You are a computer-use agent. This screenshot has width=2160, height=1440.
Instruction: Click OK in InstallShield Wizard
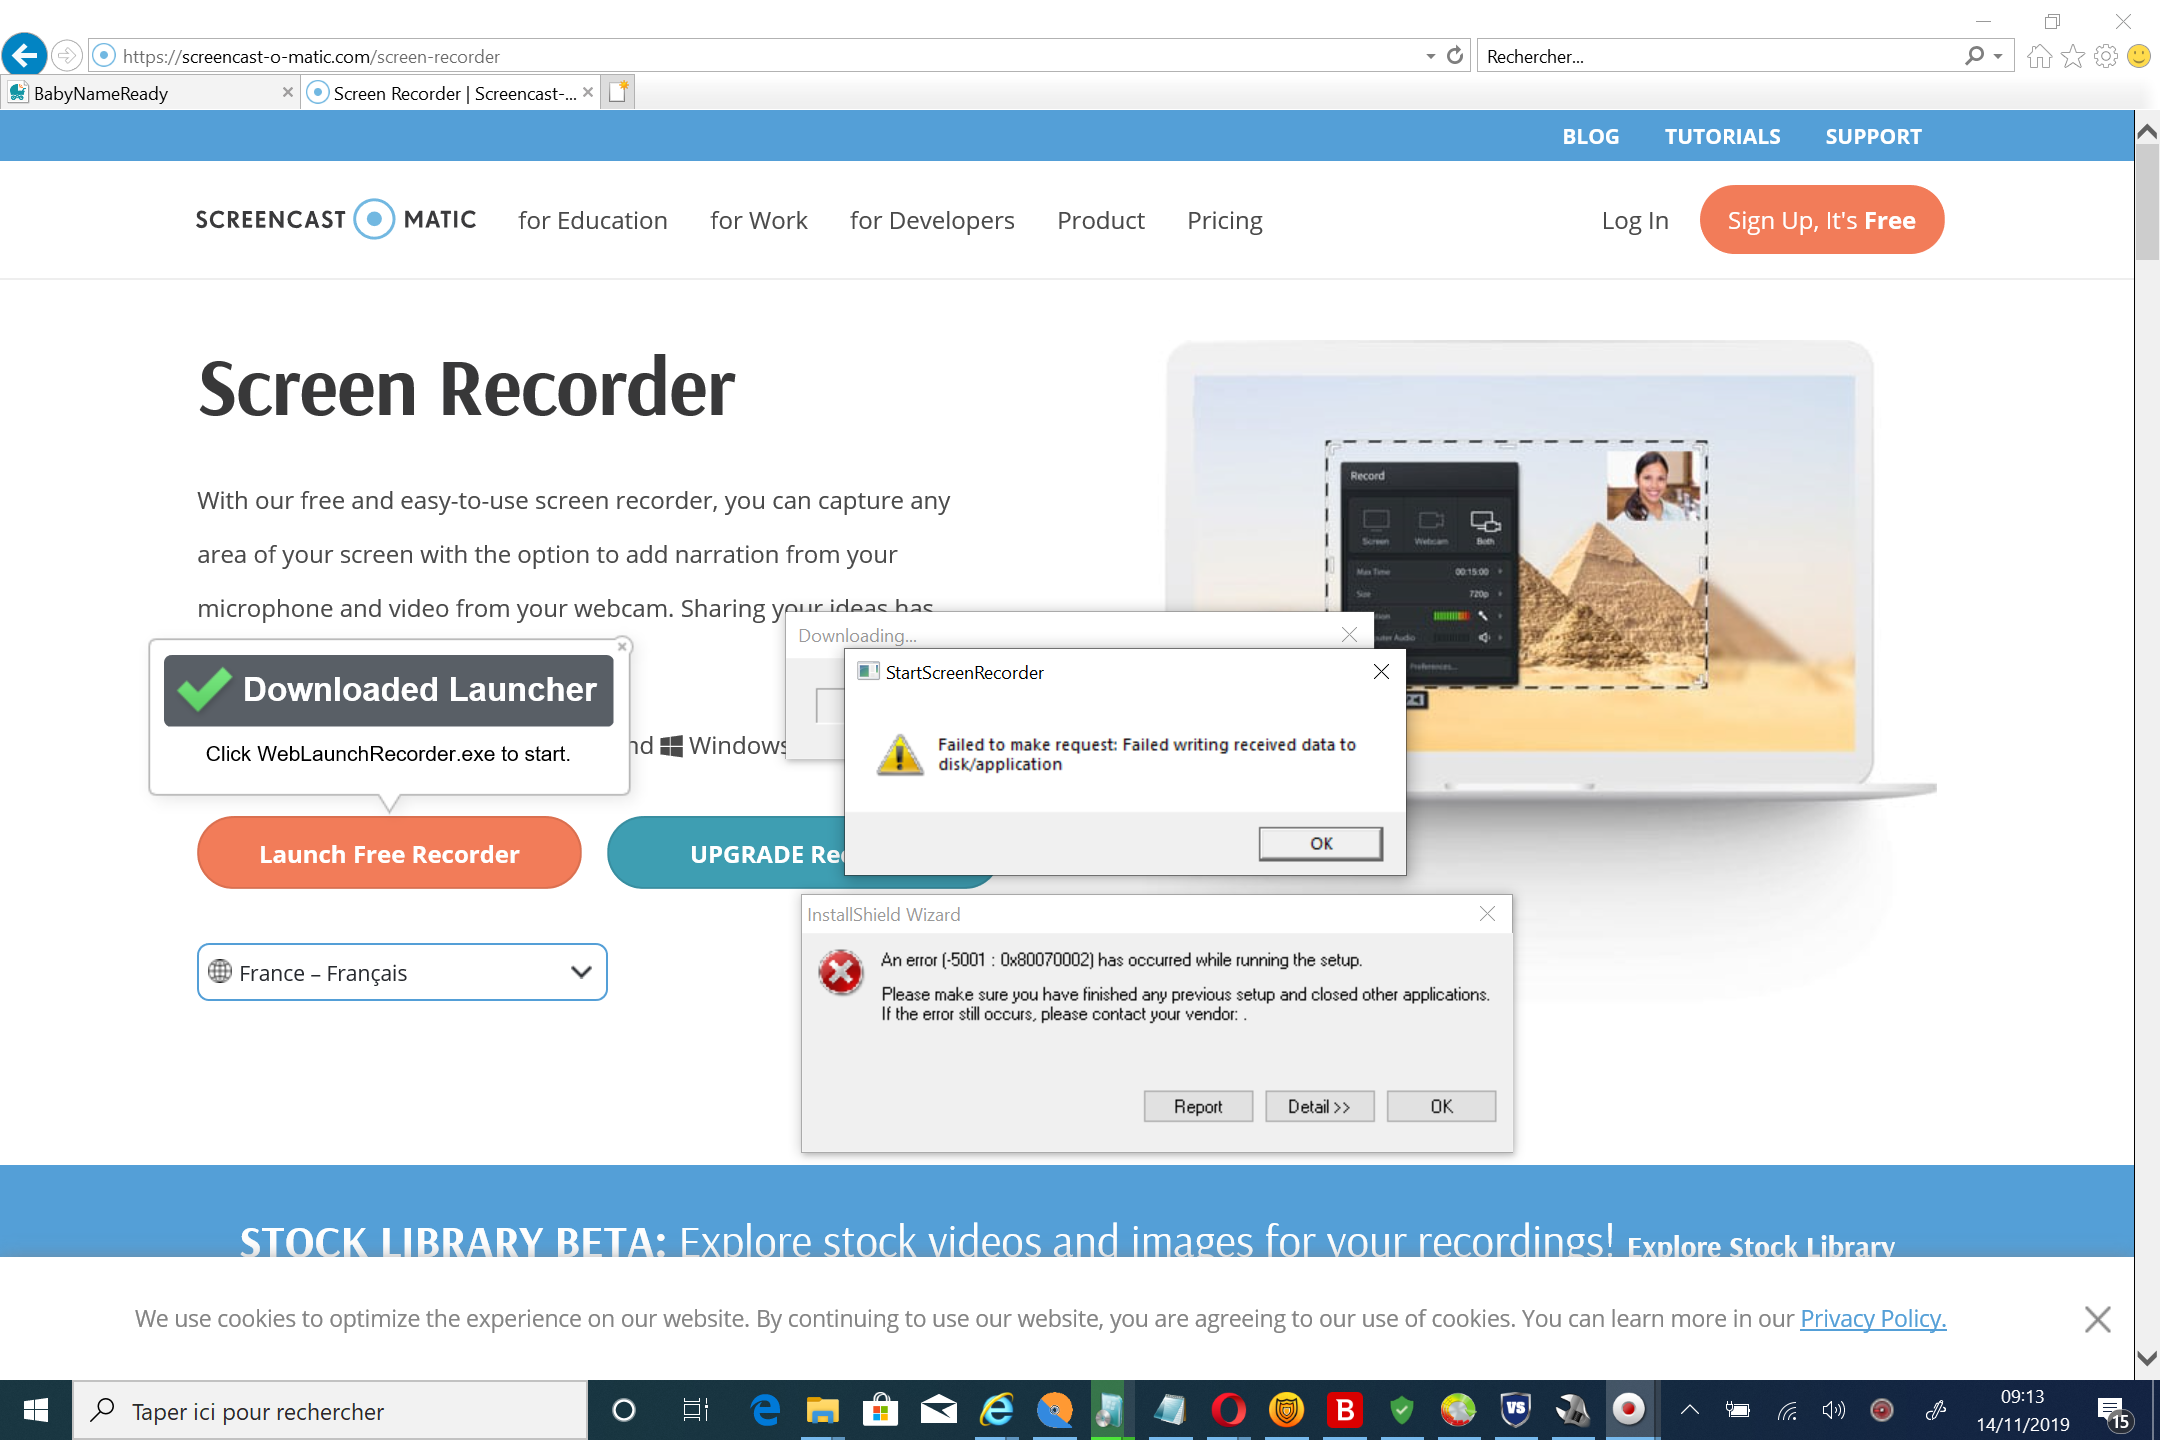(1441, 1106)
